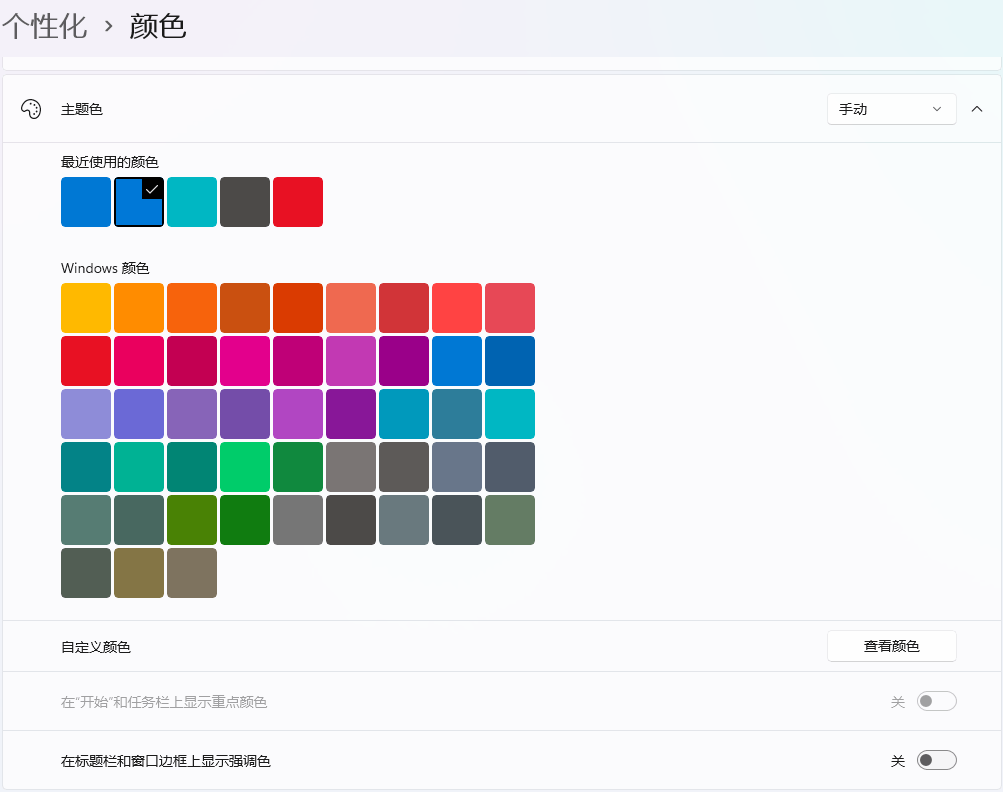Image resolution: width=1003 pixels, height=792 pixels.
Task: Go back to 个性化 in the breadcrumb
Action: 44,27
